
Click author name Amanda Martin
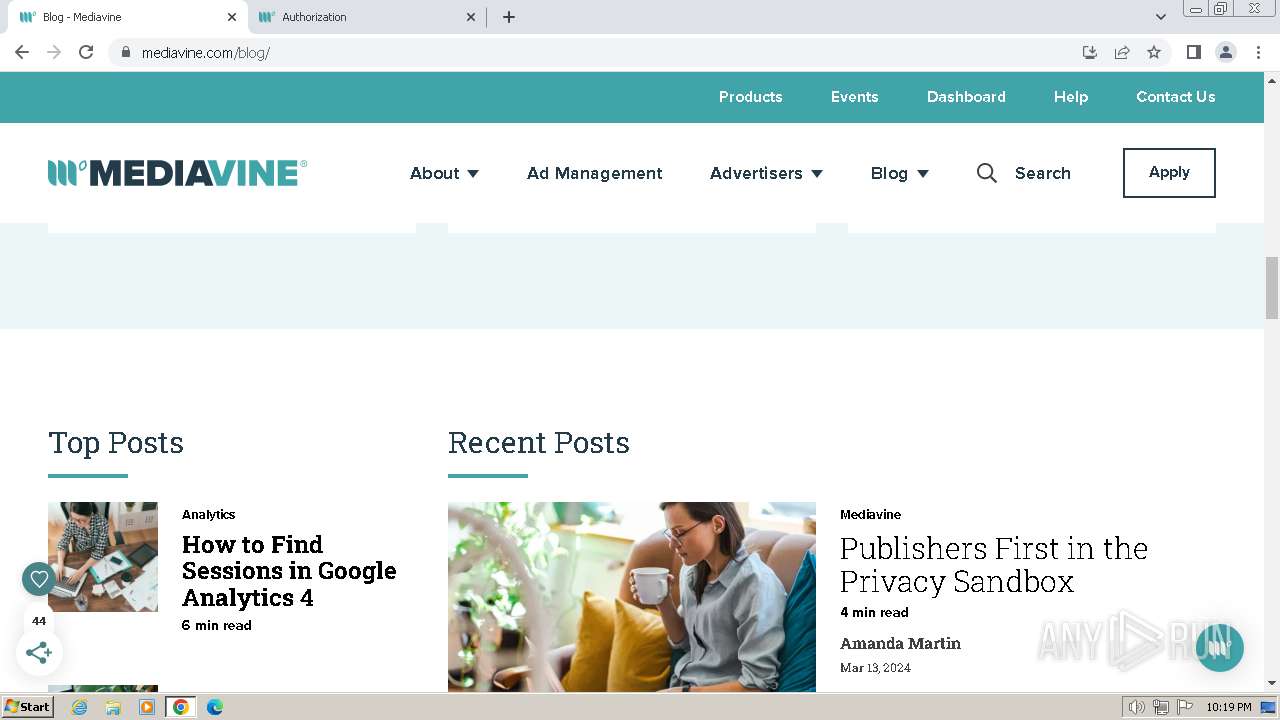(900, 643)
